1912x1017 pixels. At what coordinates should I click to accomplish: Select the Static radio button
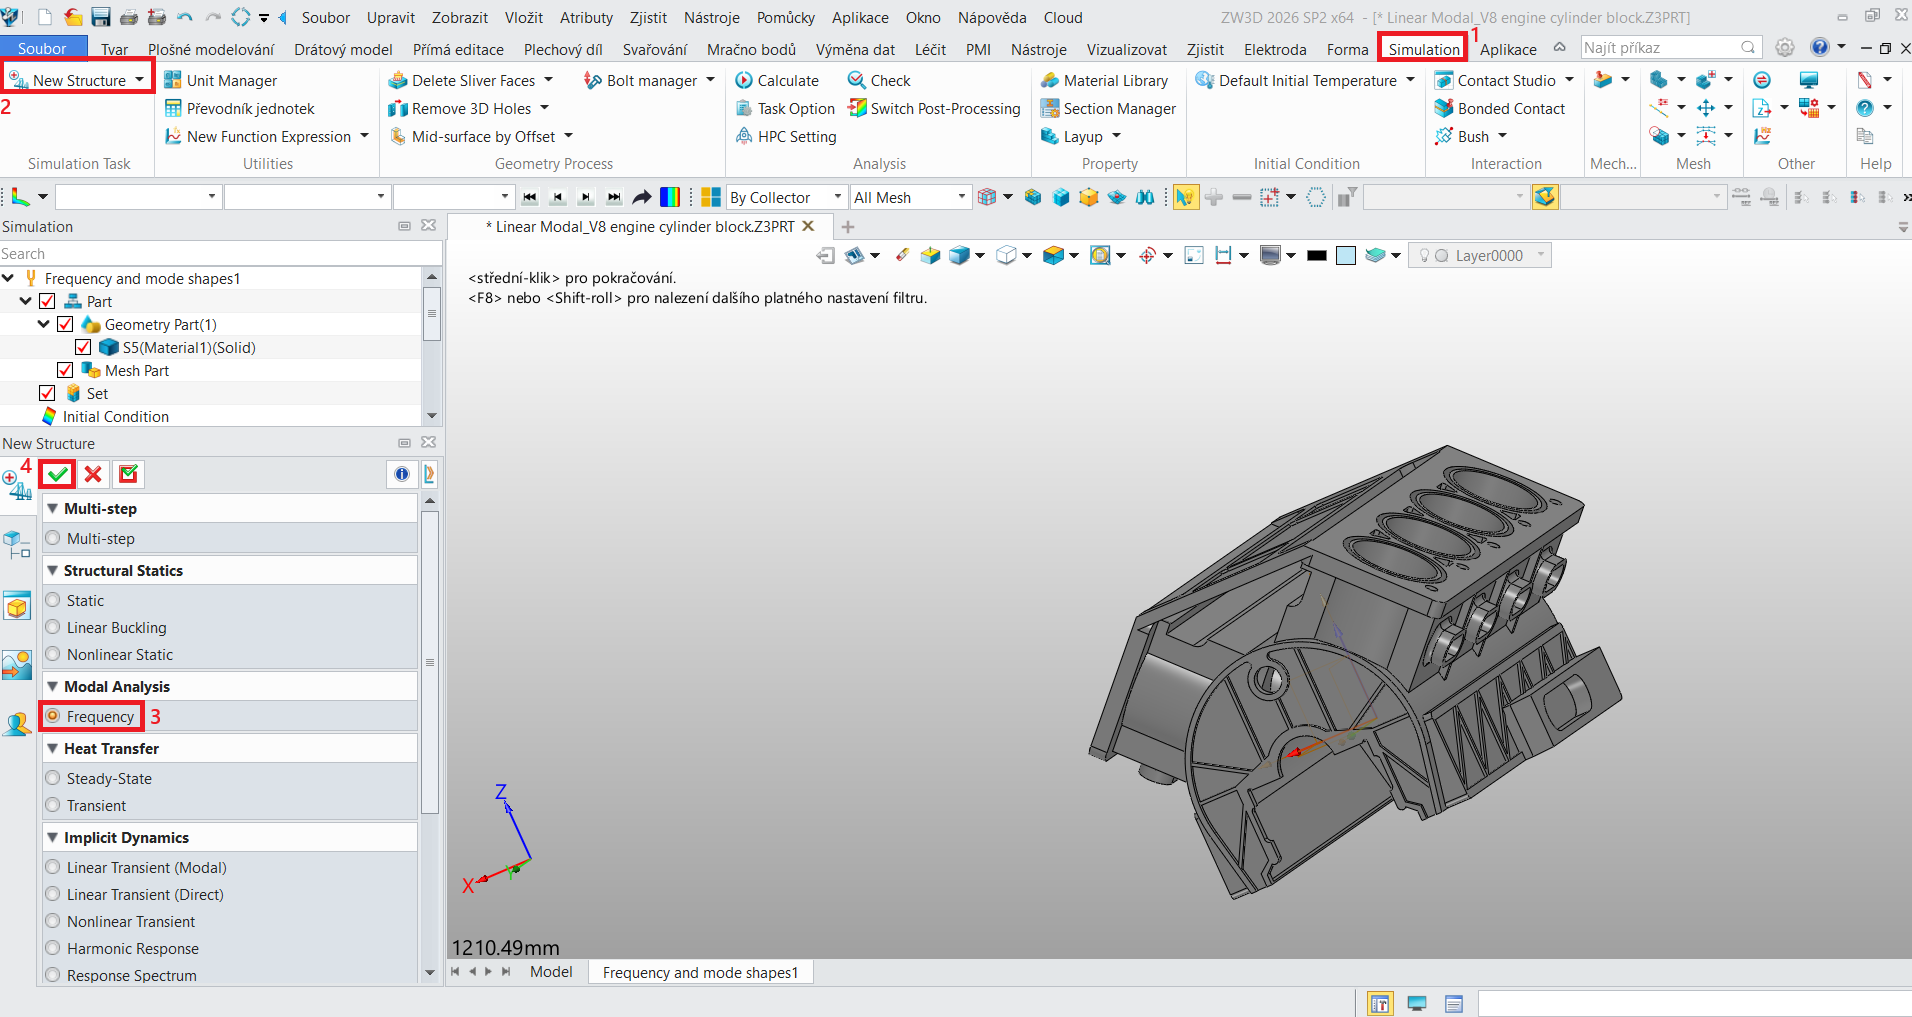pyautogui.click(x=53, y=600)
